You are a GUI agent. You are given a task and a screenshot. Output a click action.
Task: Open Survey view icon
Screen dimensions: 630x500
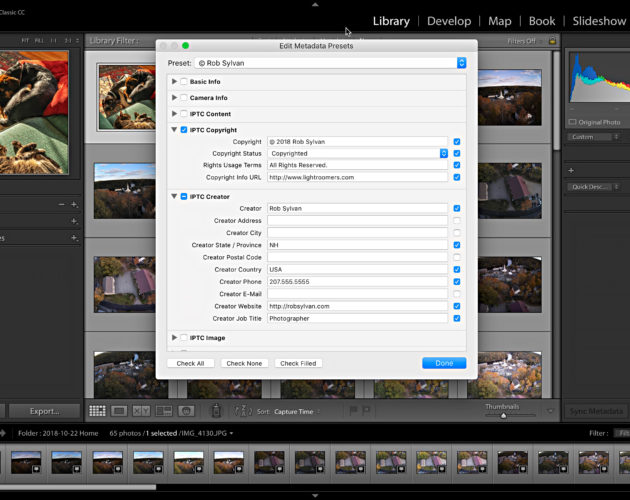164,411
